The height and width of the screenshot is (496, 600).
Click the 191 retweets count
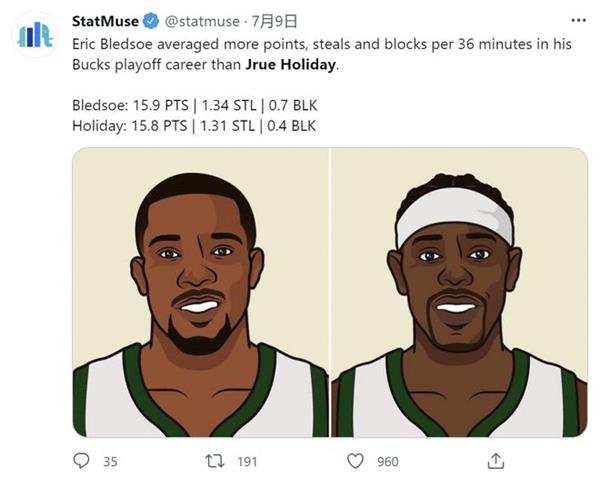pyautogui.click(x=247, y=462)
